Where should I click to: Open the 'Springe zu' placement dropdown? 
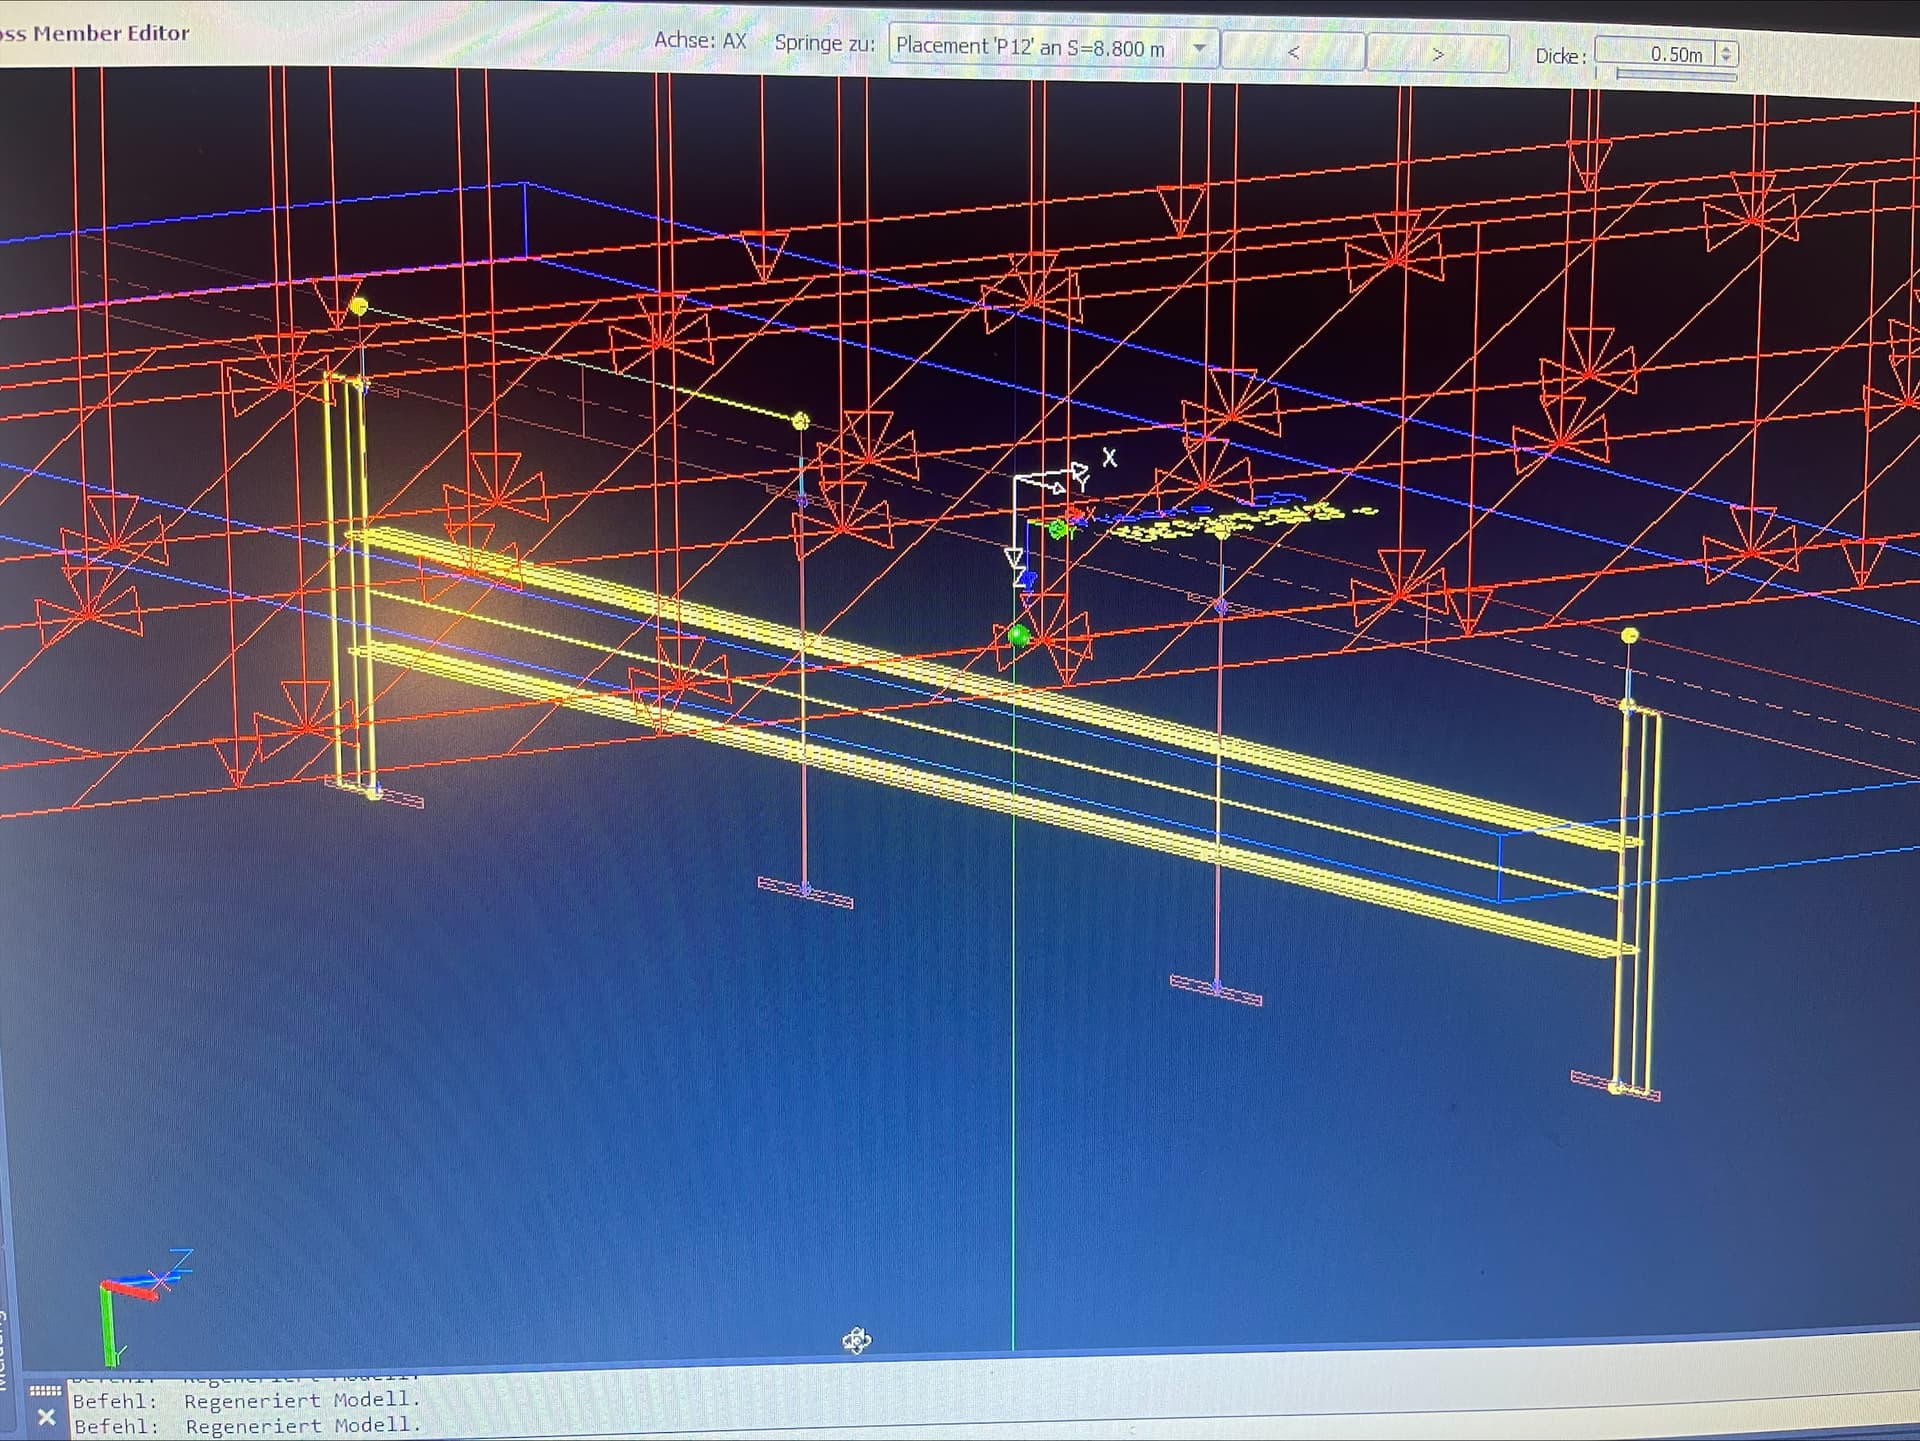click(1053, 47)
